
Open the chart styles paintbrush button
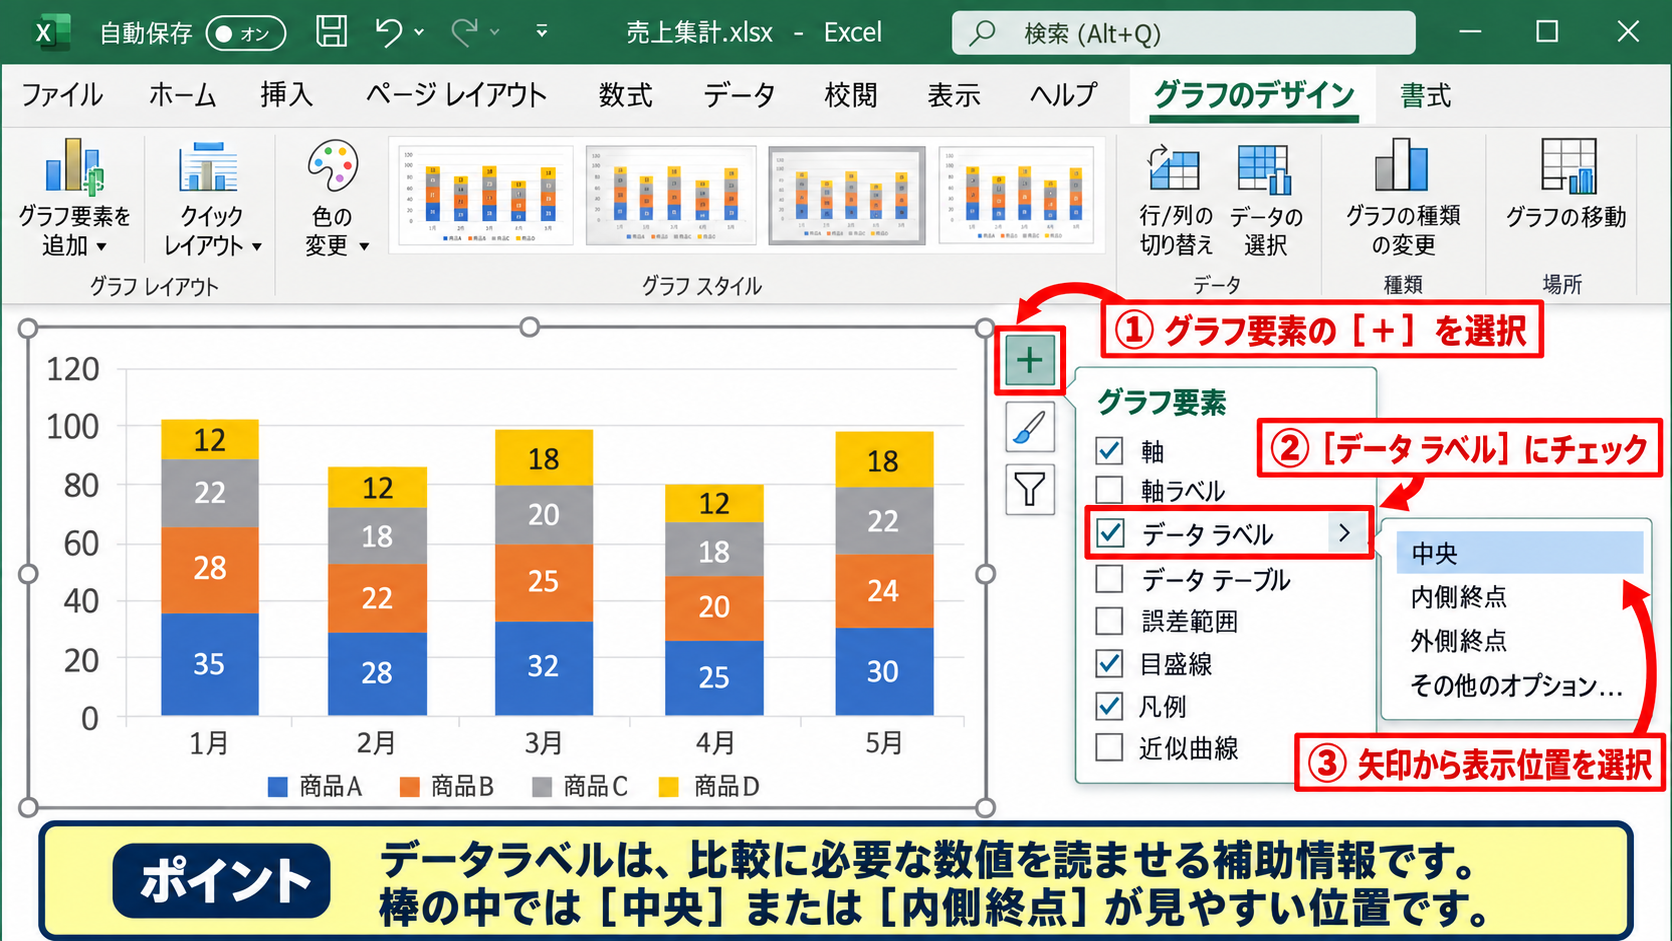[x=1029, y=428]
